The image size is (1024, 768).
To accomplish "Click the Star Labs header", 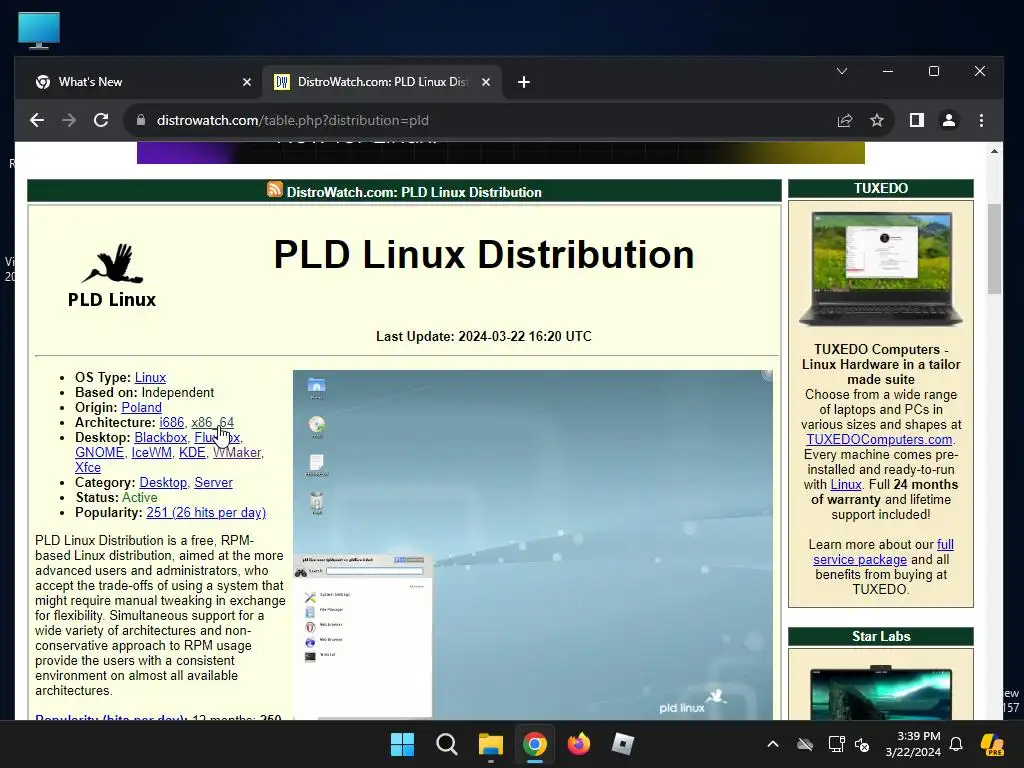I will click(881, 637).
